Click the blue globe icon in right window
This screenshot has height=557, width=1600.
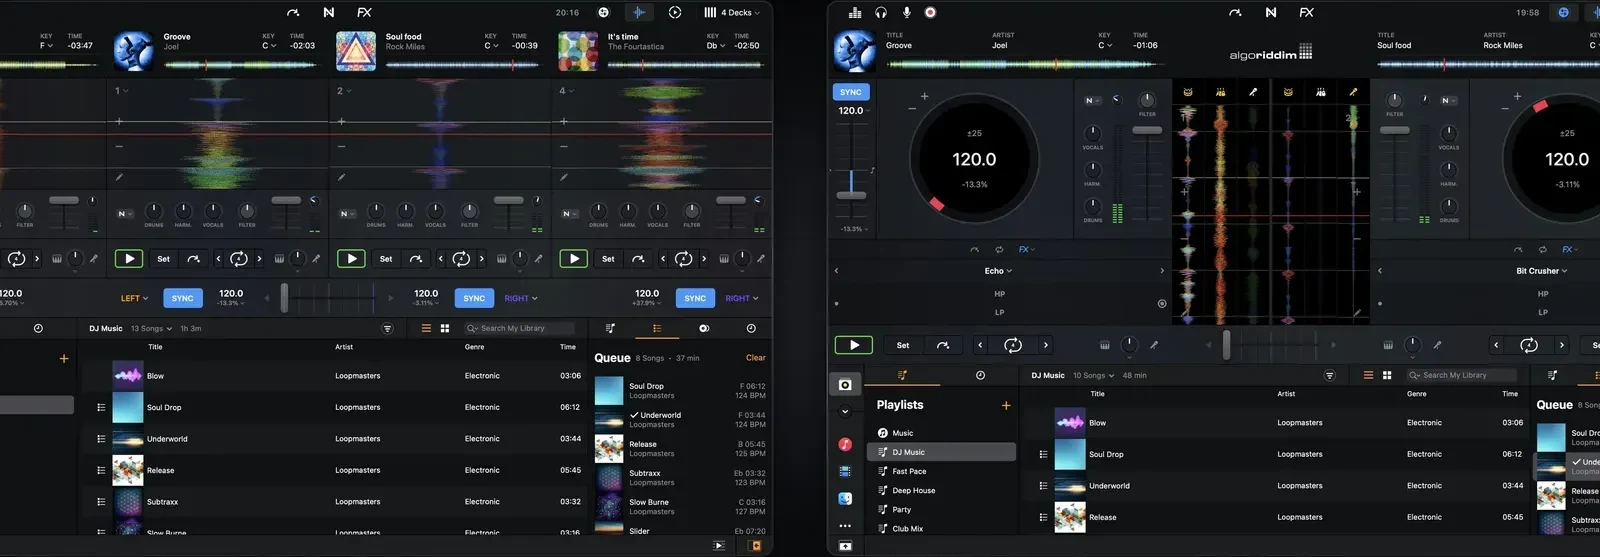(x=1564, y=12)
